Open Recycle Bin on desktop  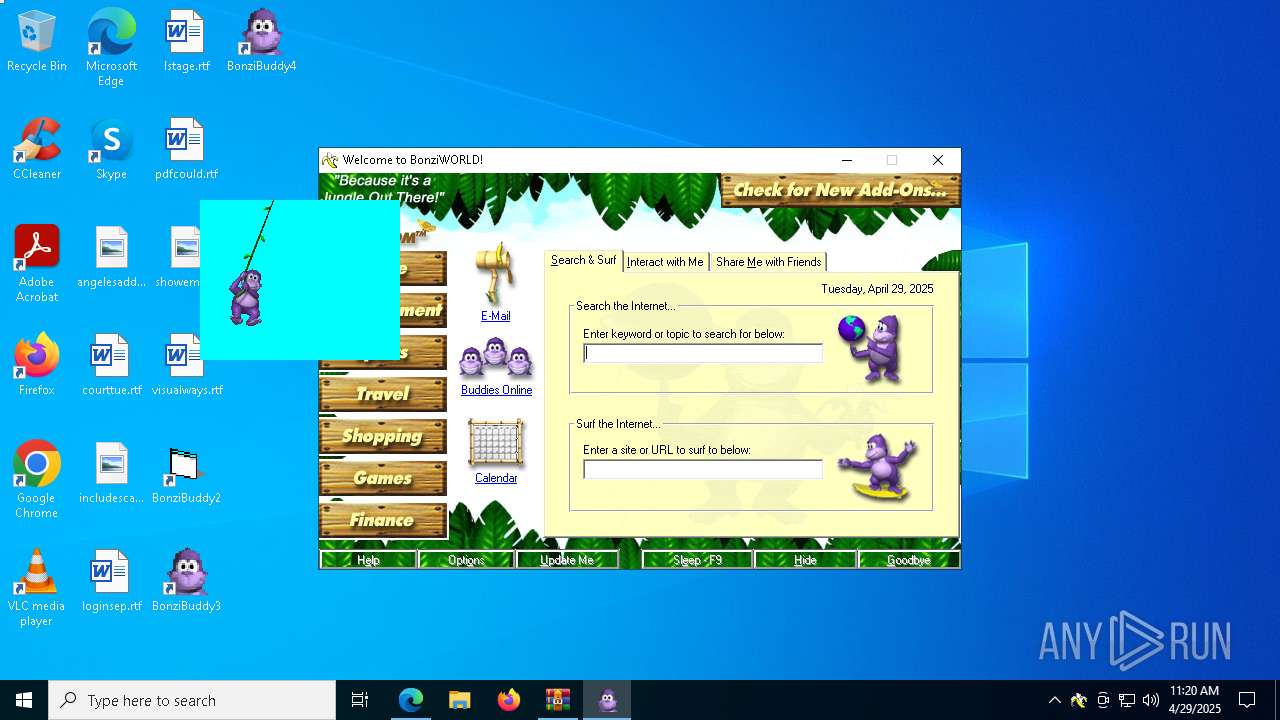click(37, 42)
